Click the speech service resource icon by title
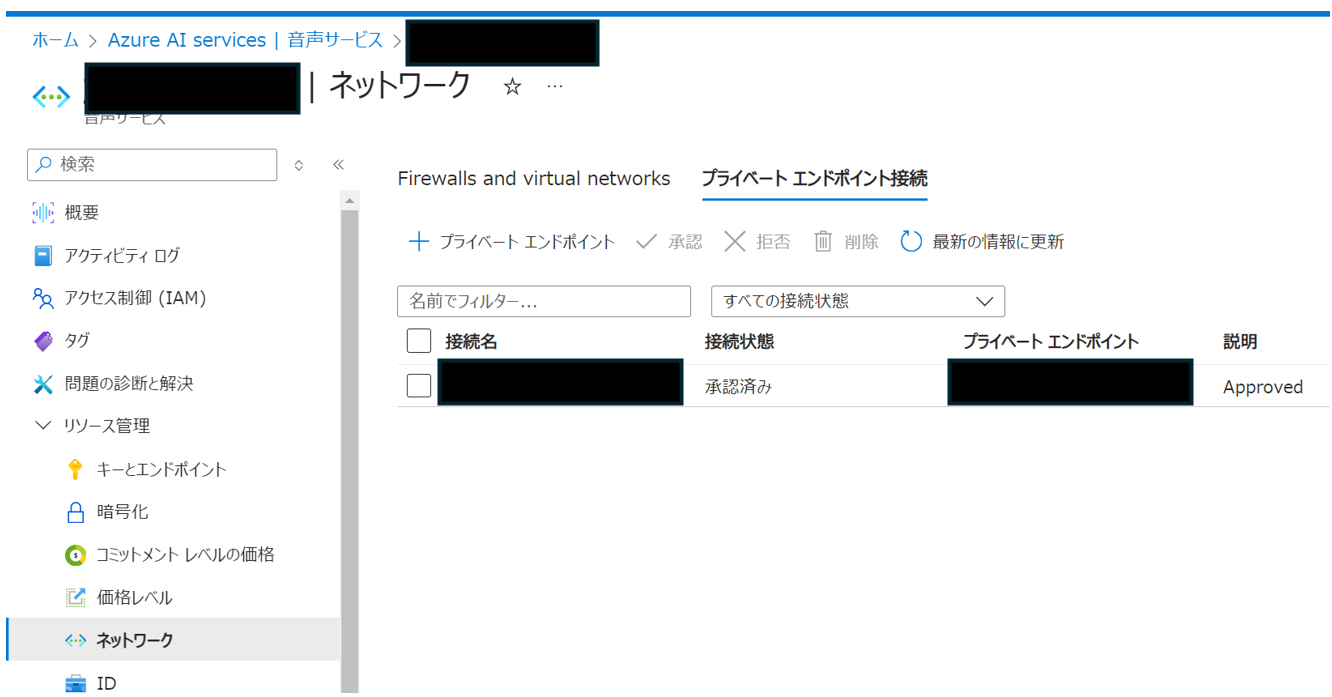This screenshot has width=1332, height=697. point(51,96)
